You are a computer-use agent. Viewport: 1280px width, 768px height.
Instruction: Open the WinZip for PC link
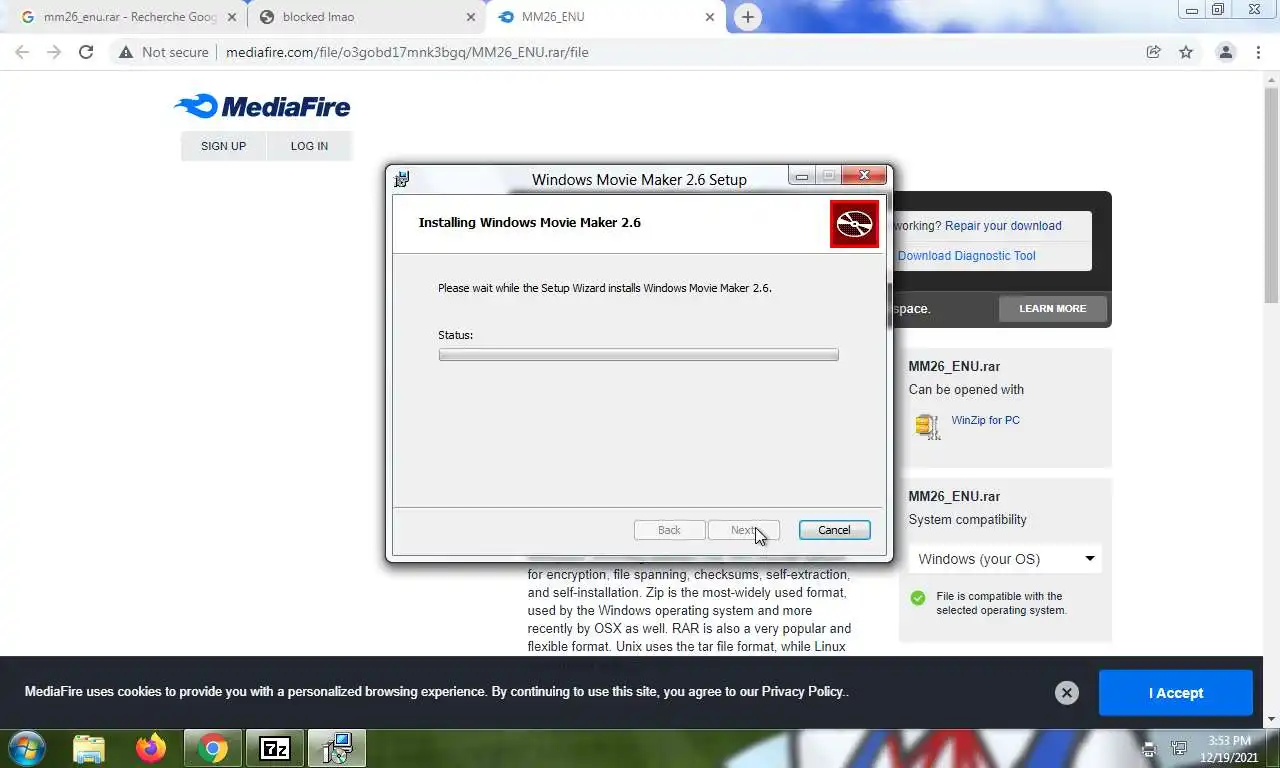985,420
